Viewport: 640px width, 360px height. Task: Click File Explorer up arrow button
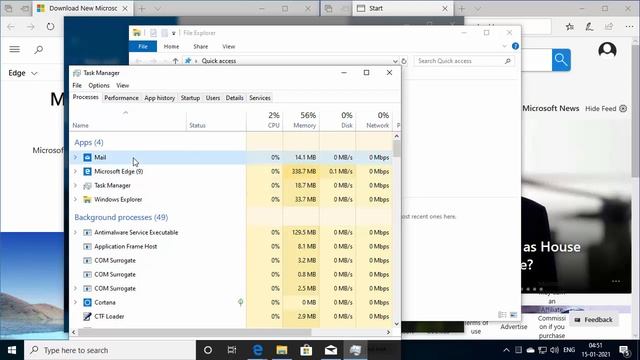176,61
